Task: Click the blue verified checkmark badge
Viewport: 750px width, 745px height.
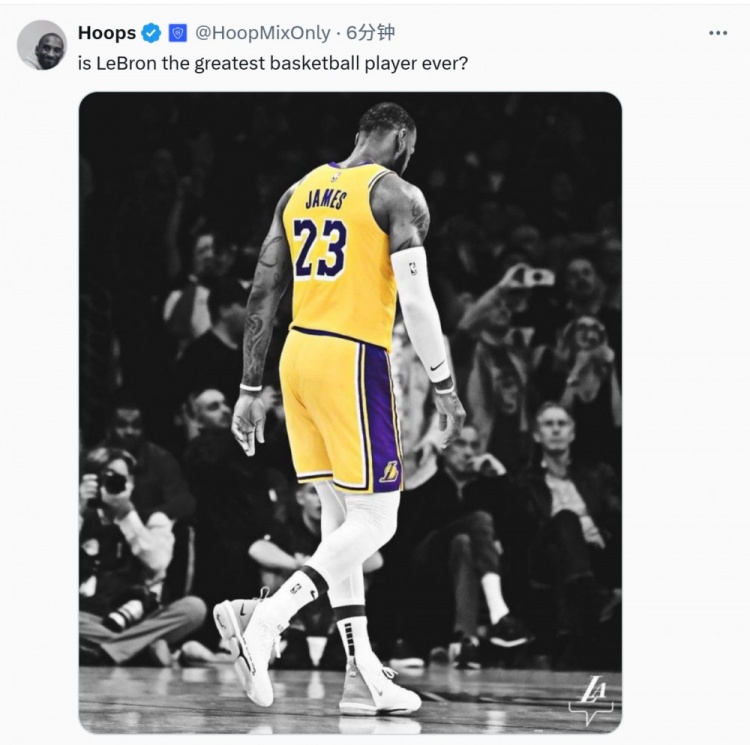Action: [x=151, y=33]
